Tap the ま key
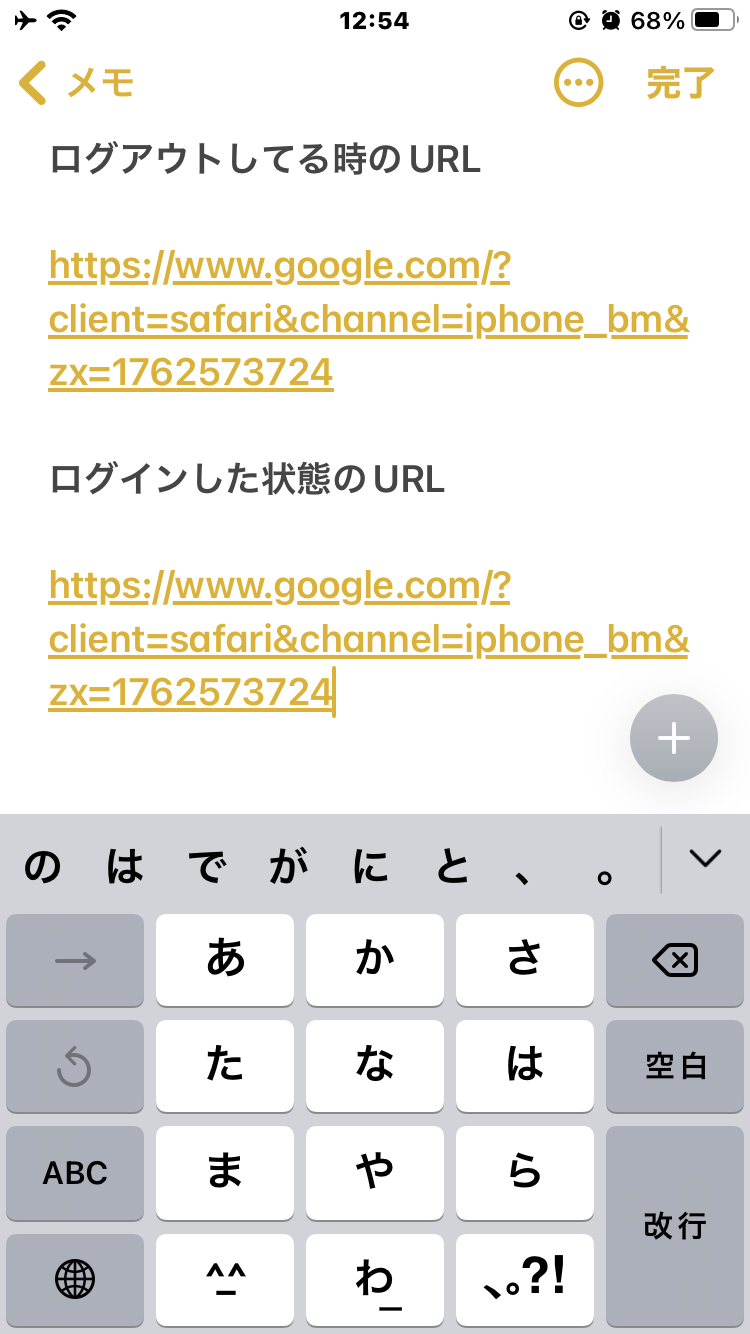Viewport: 750px width, 1334px height. (225, 1173)
